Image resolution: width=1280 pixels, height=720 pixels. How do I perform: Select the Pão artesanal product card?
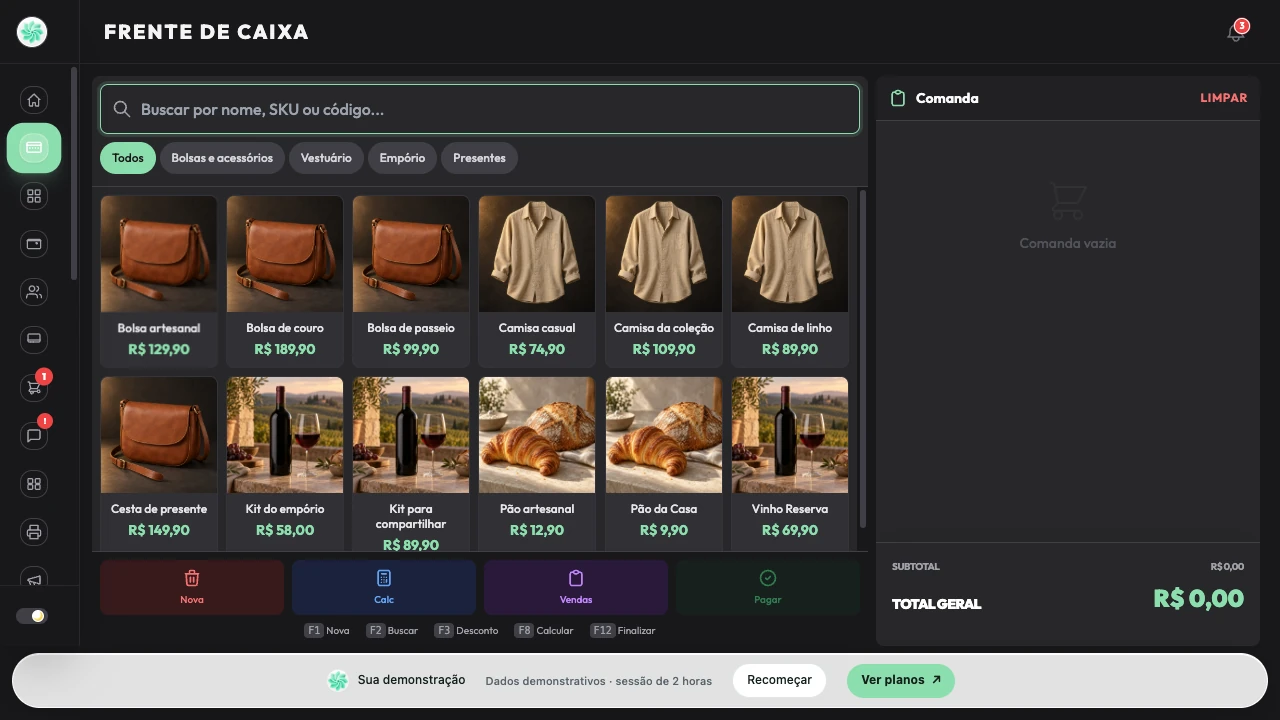(x=537, y=462)
